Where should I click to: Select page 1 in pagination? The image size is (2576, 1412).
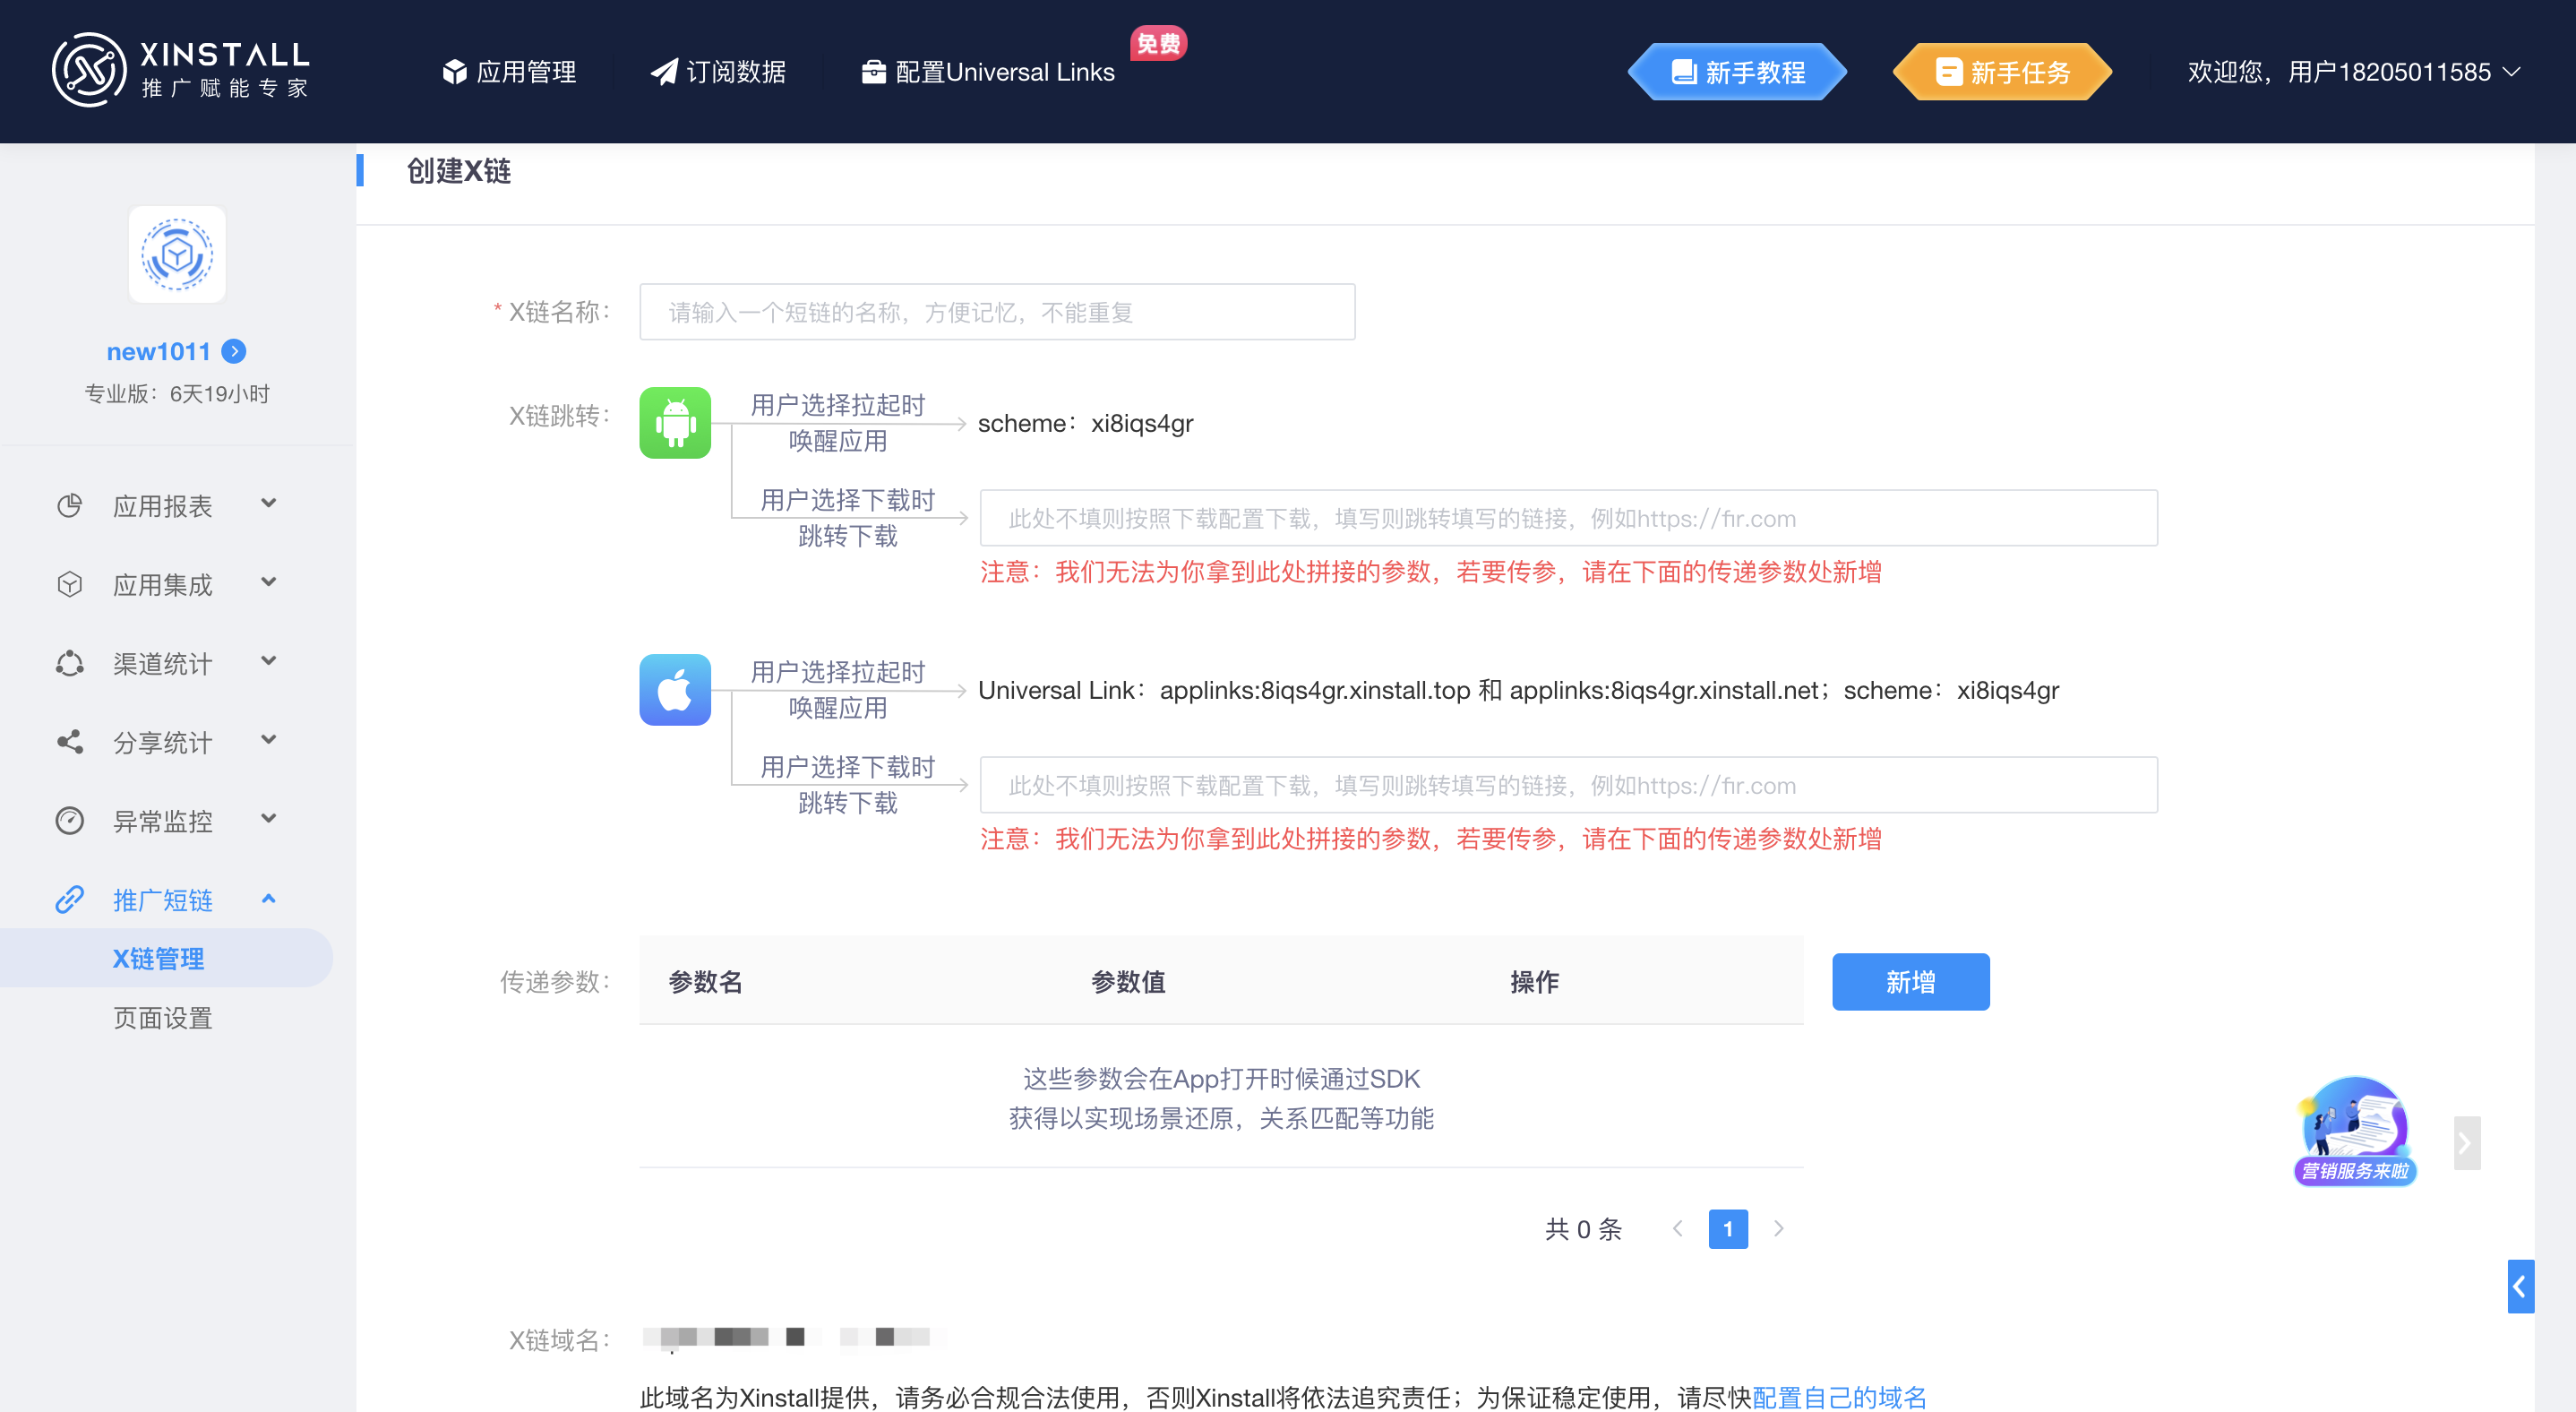tap(1728, 1229)
